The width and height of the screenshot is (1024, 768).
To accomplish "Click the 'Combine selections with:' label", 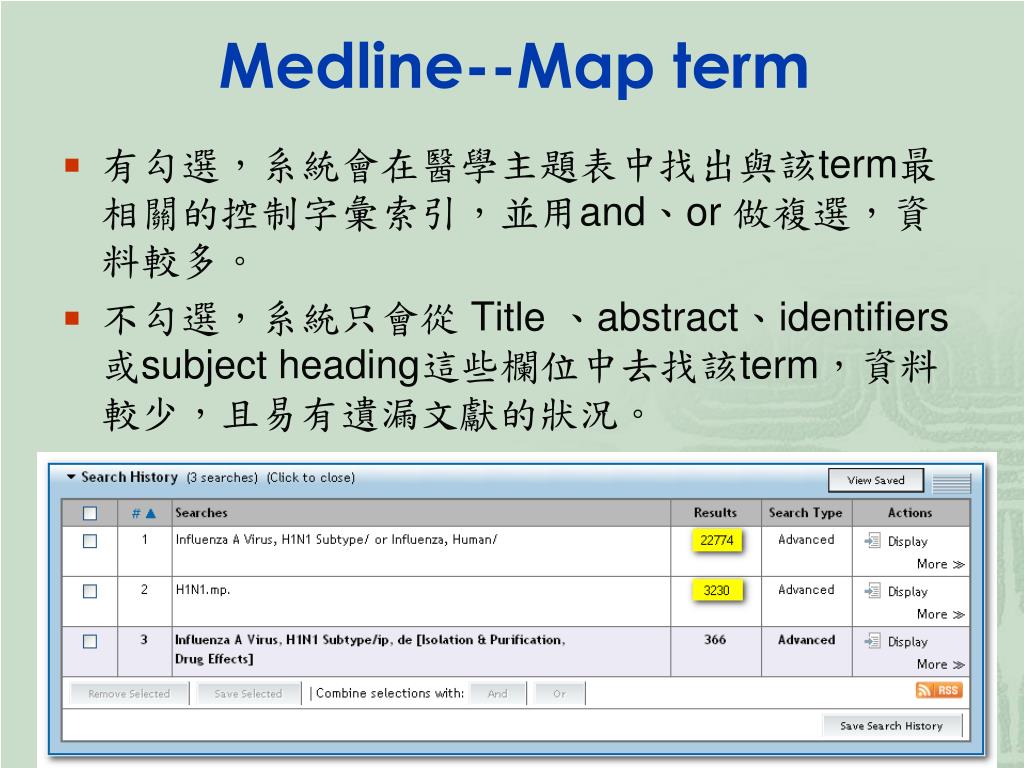I will pyautogui.click(x=390, y=694).
